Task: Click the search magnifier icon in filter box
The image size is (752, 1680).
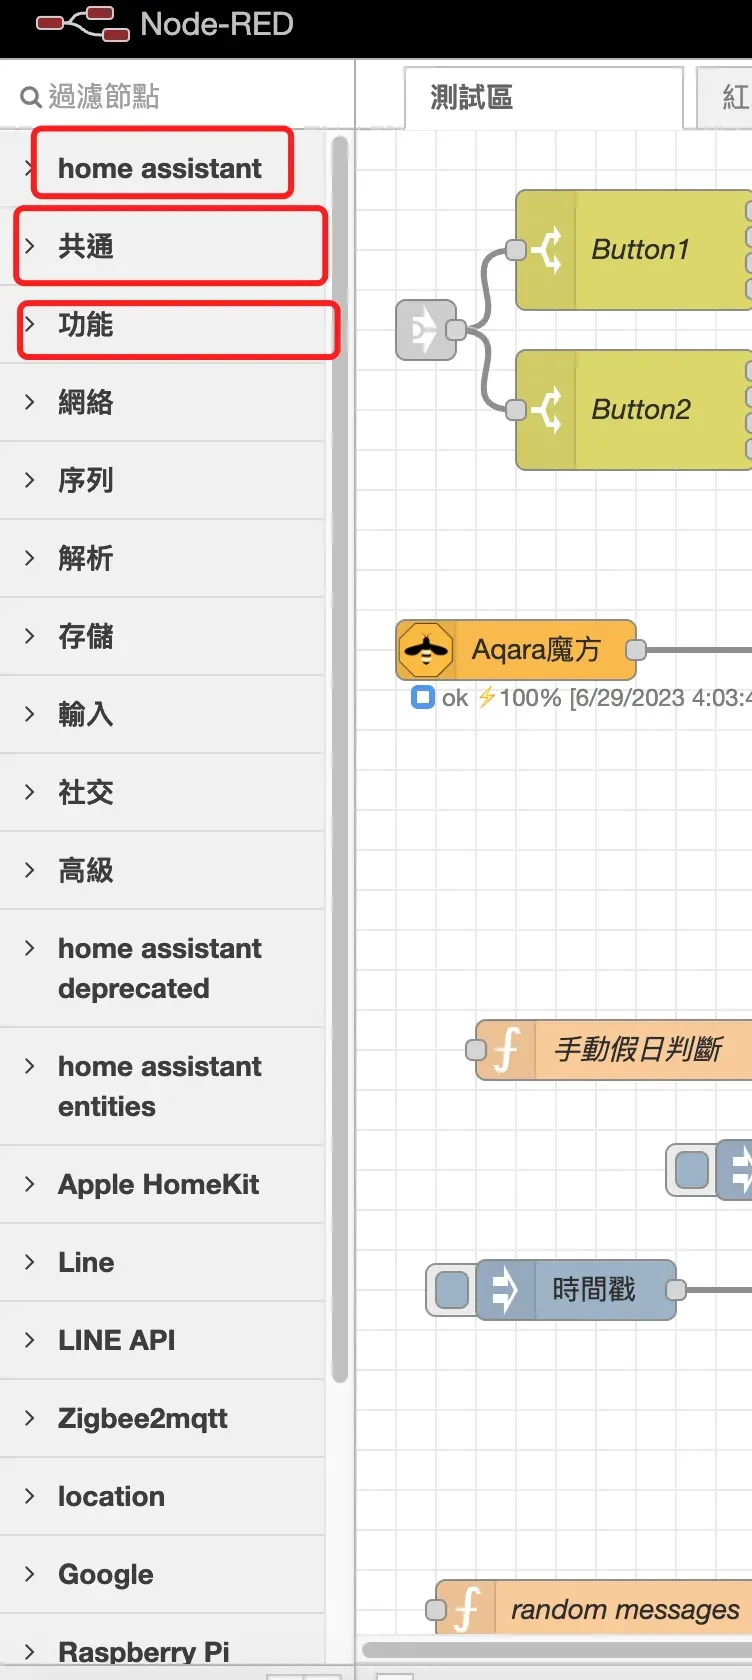Action: pos(31,97)
